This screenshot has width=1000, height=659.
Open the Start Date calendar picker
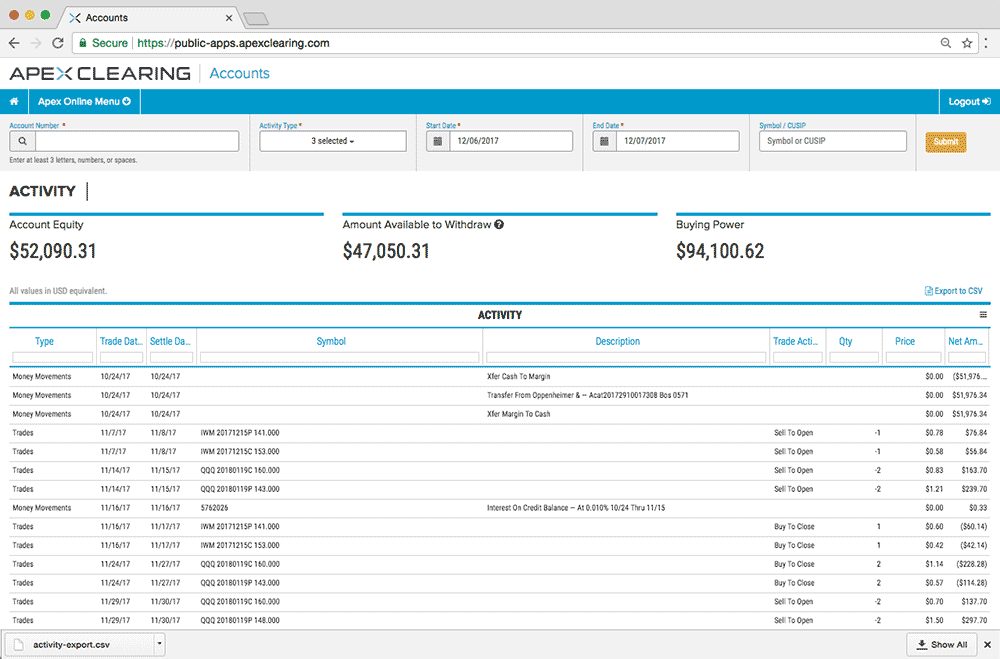pos(437,141)
